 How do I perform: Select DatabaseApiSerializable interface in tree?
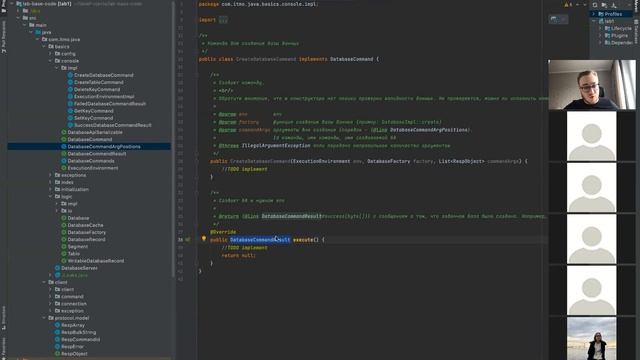click(x=95, y=132)
